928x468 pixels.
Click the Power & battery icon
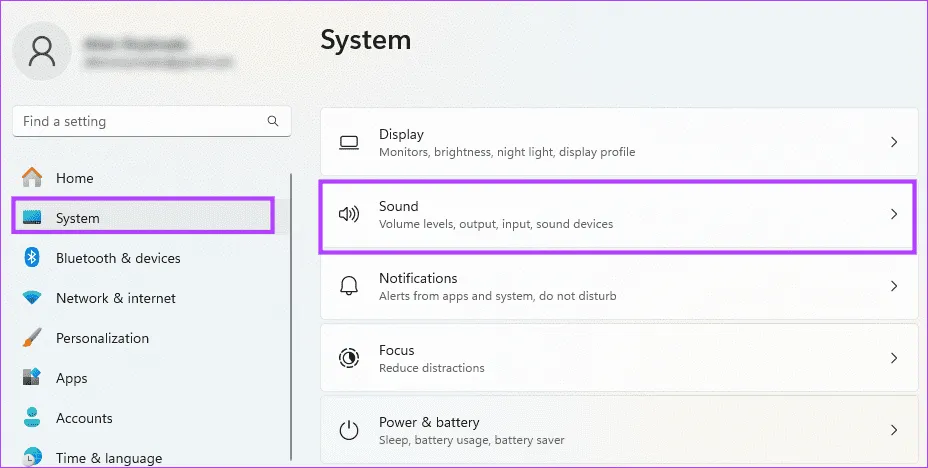pyautogui.click(x=349, y=430)
